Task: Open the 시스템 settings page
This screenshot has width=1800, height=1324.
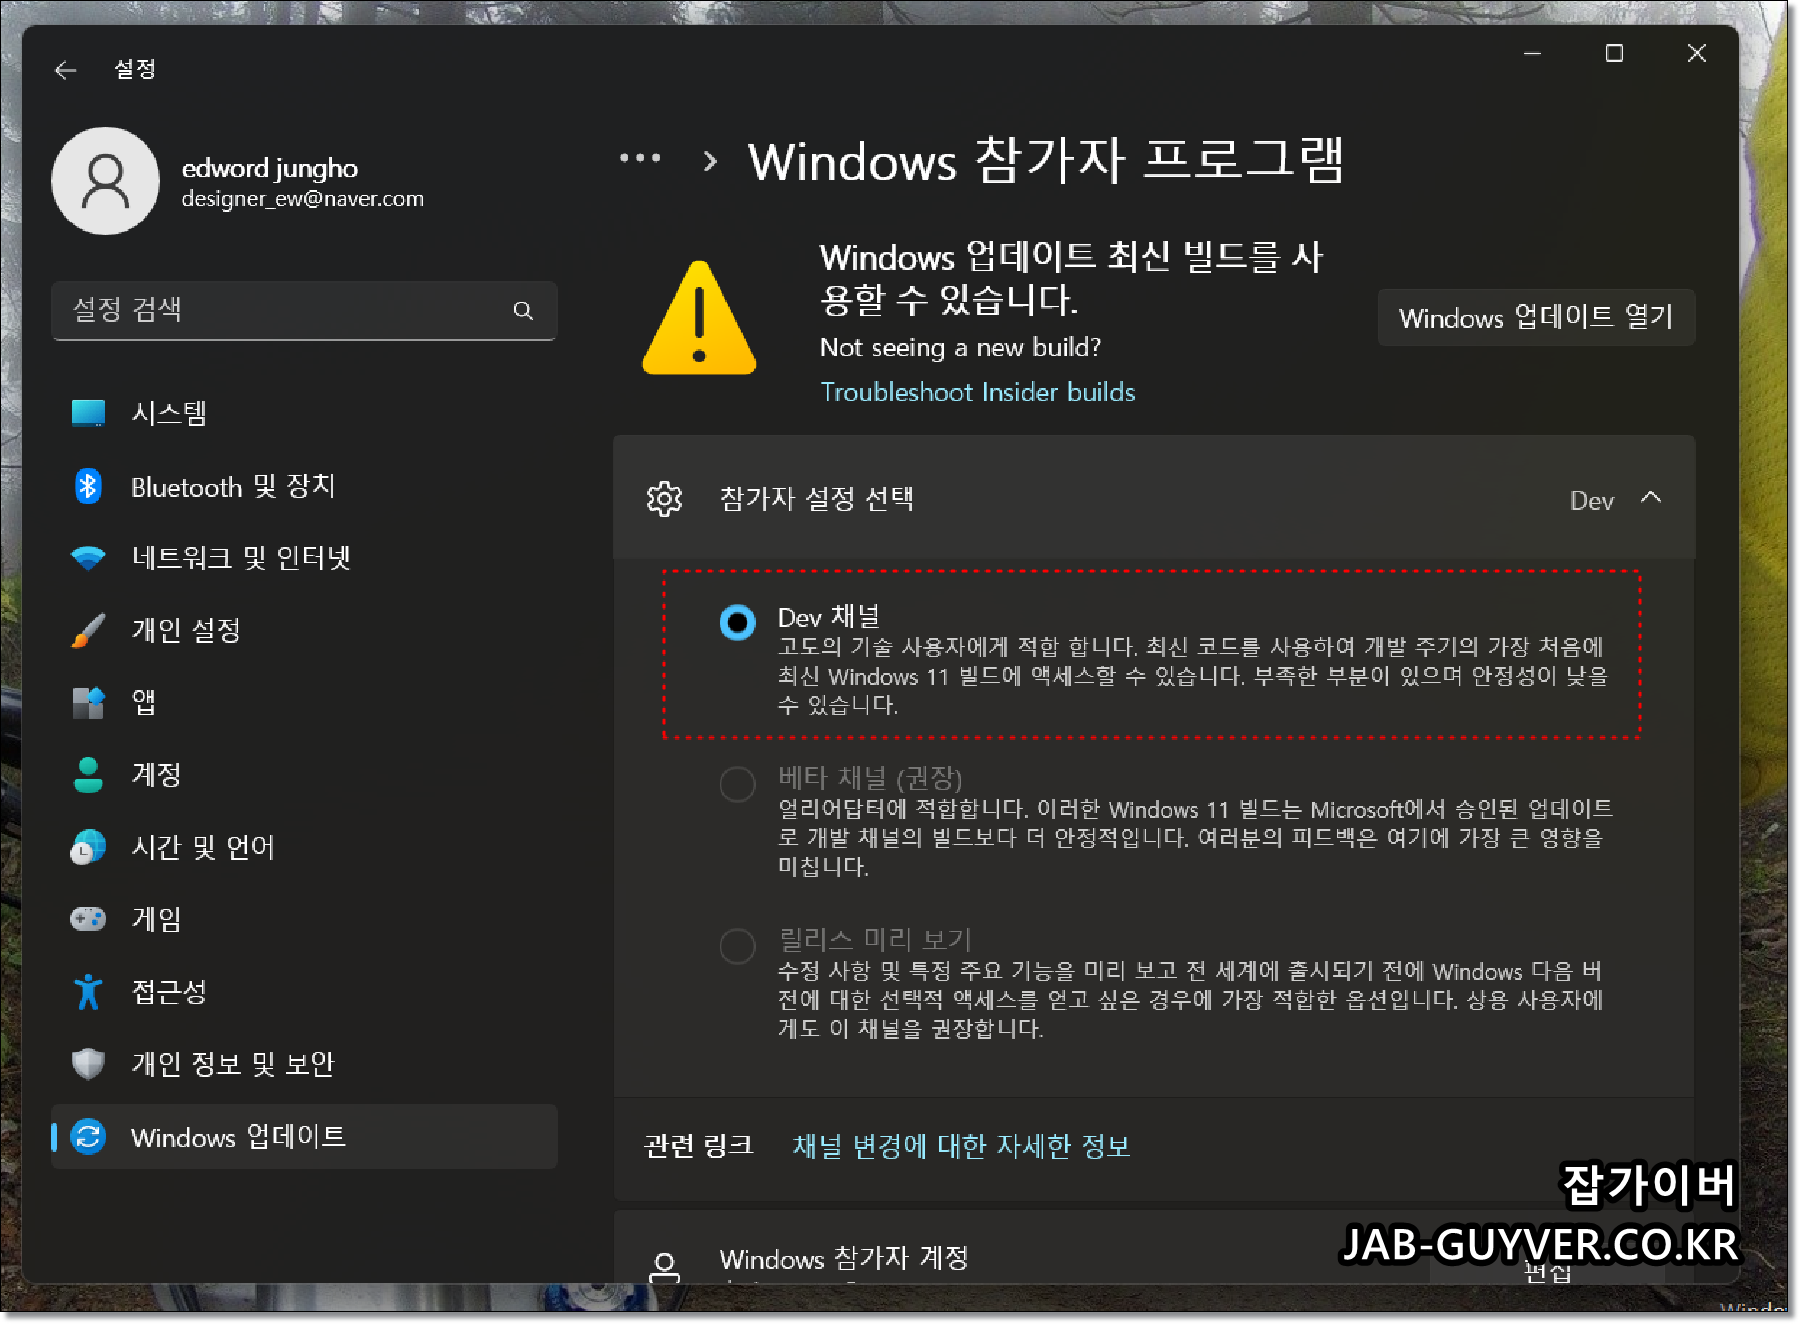Action: coord(304,413)
